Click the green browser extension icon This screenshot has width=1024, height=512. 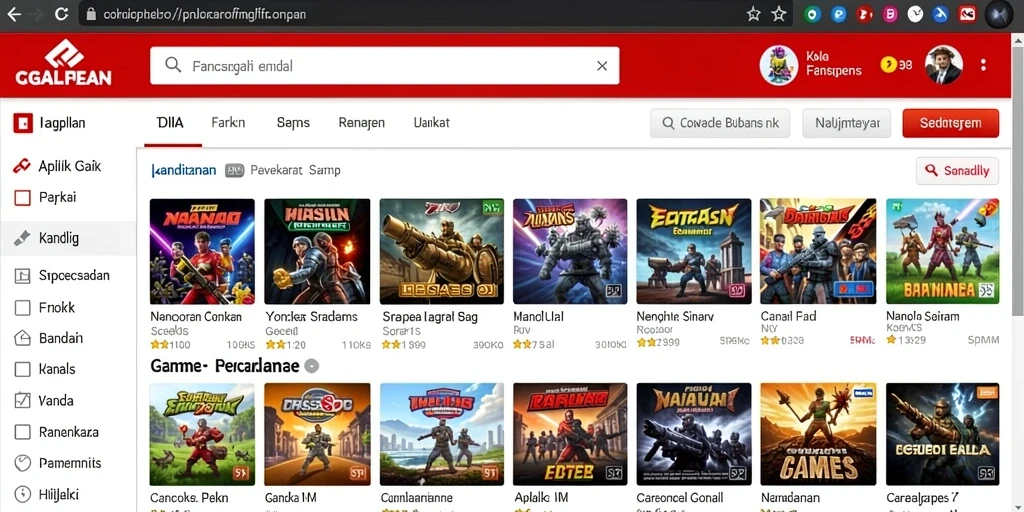812,14
